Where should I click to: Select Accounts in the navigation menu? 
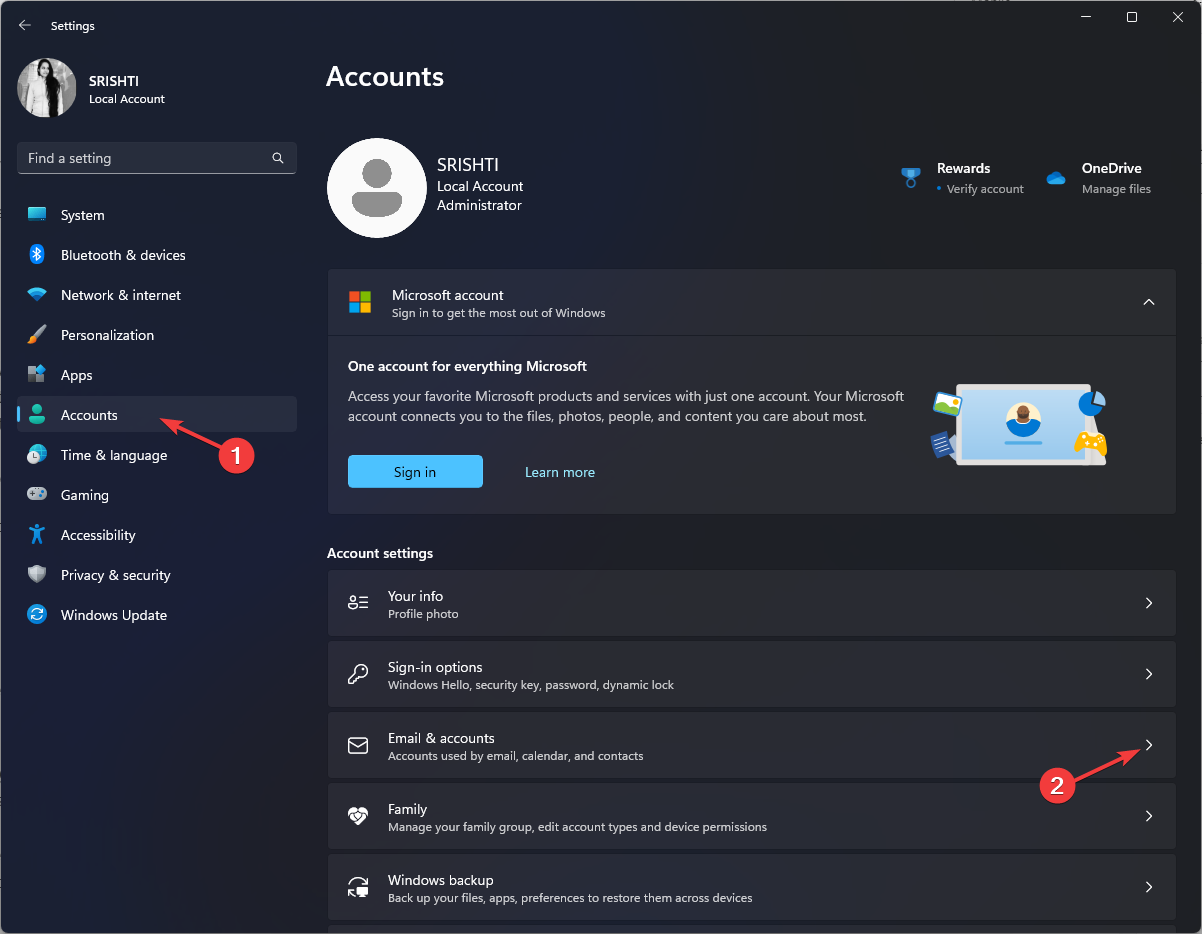tap(89, 414)
